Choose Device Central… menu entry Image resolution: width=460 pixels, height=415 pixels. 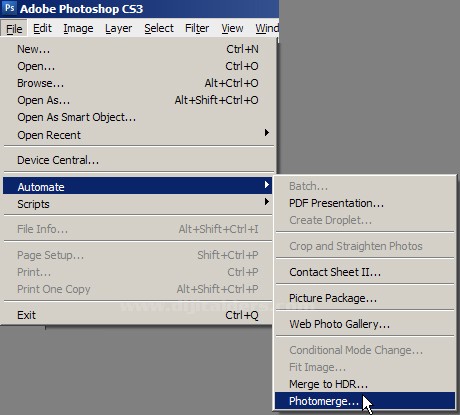138,160
